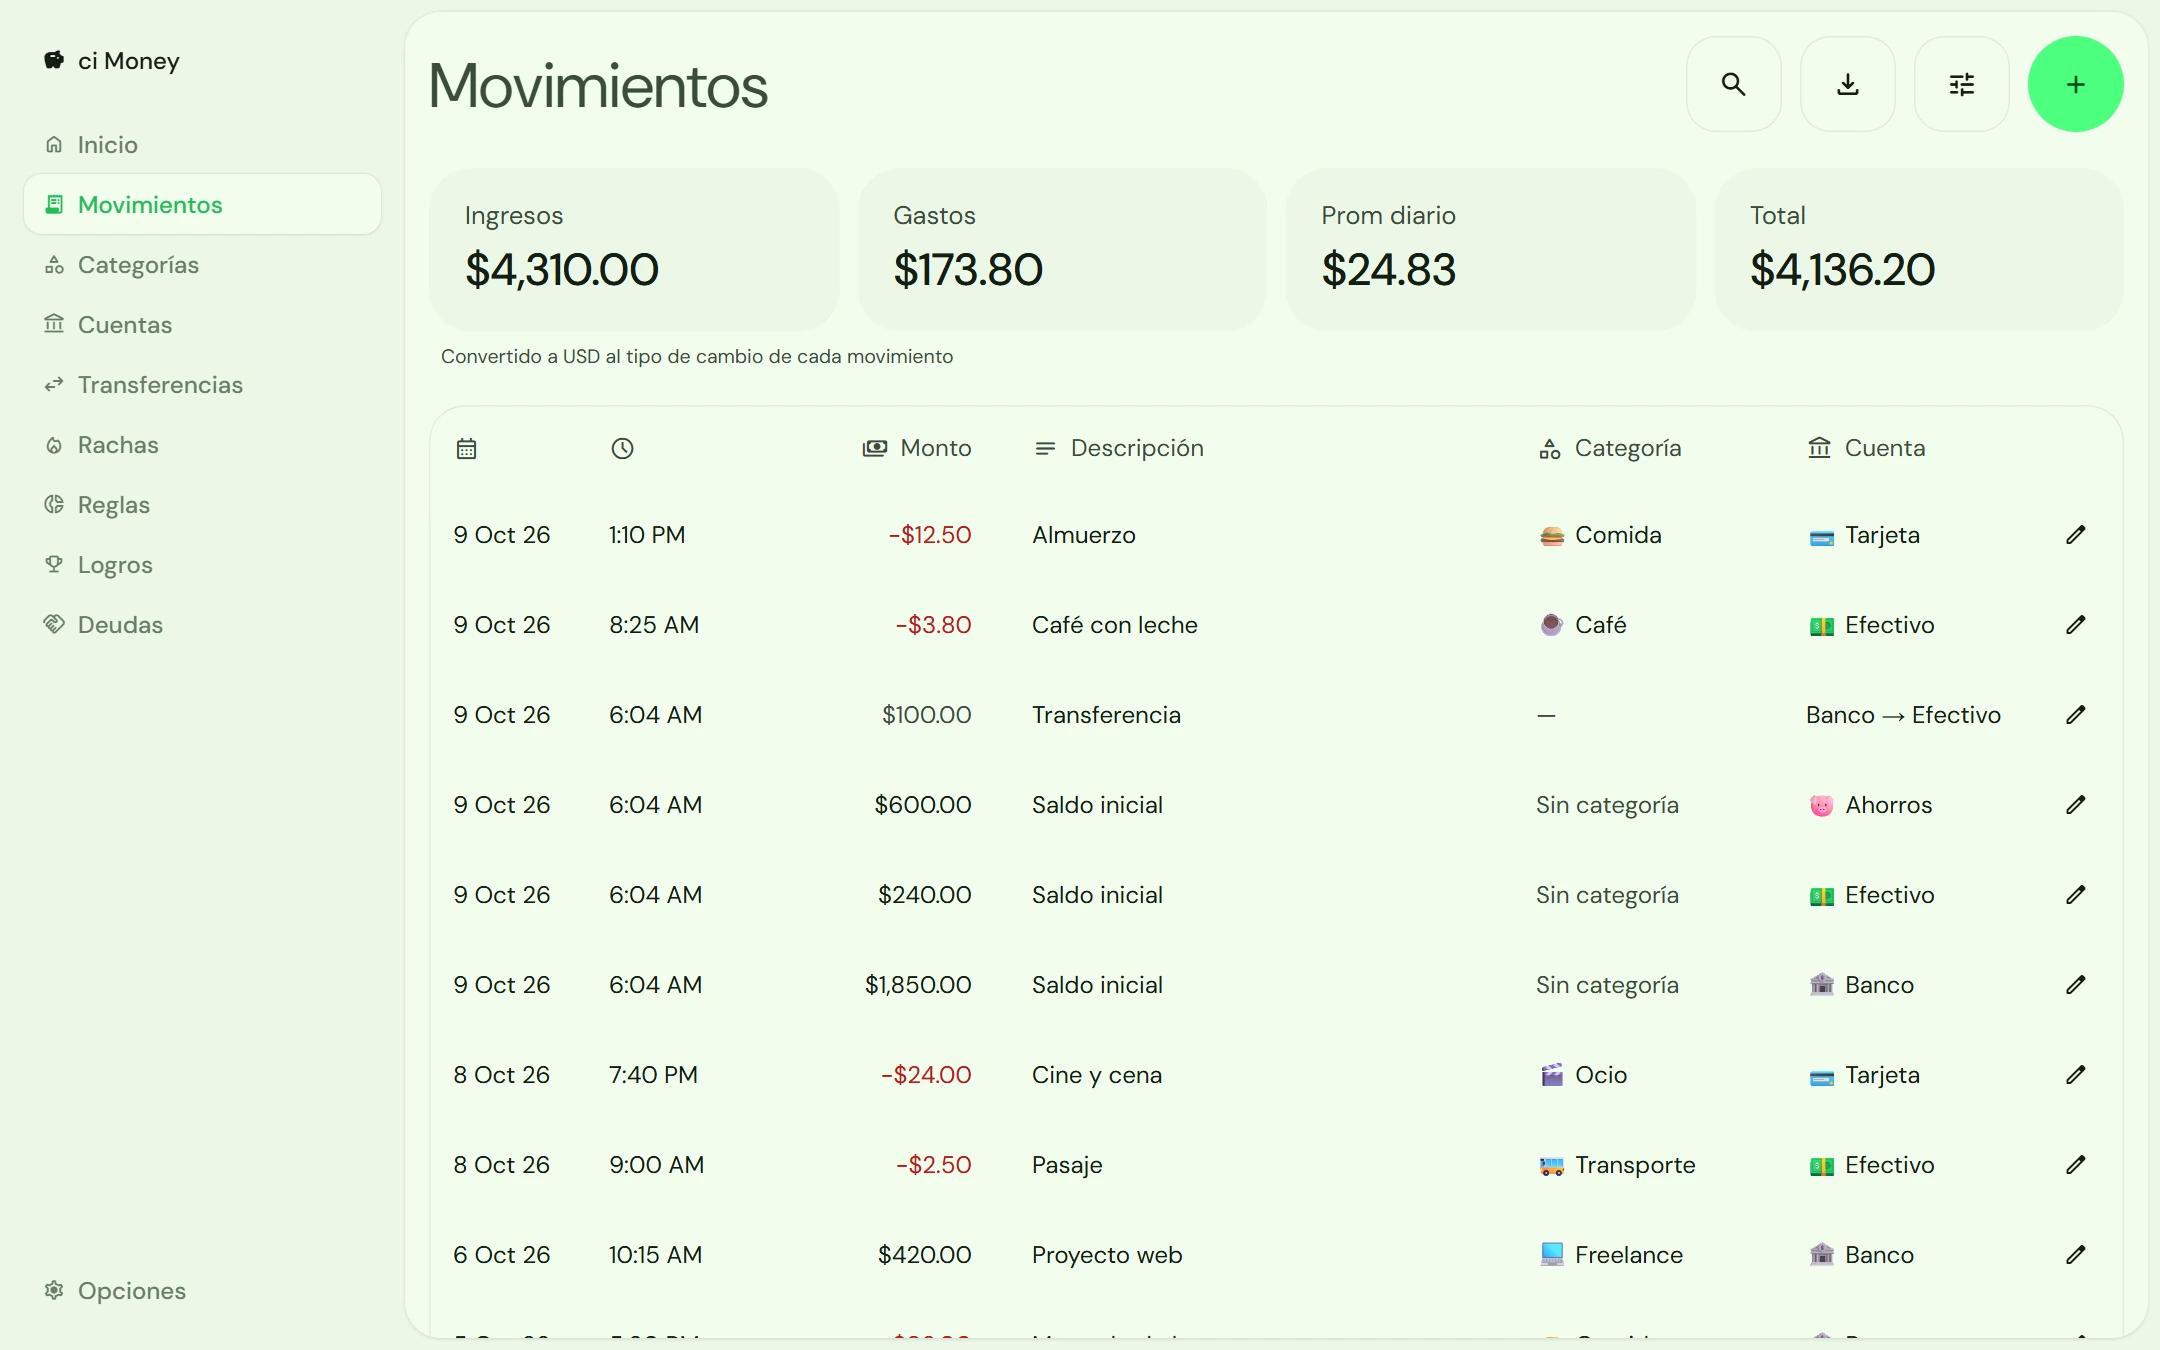The height and width of the screenshot is (1350, 2160).
Task: Click the Prom diario summary card
Action: [1490, 249]
